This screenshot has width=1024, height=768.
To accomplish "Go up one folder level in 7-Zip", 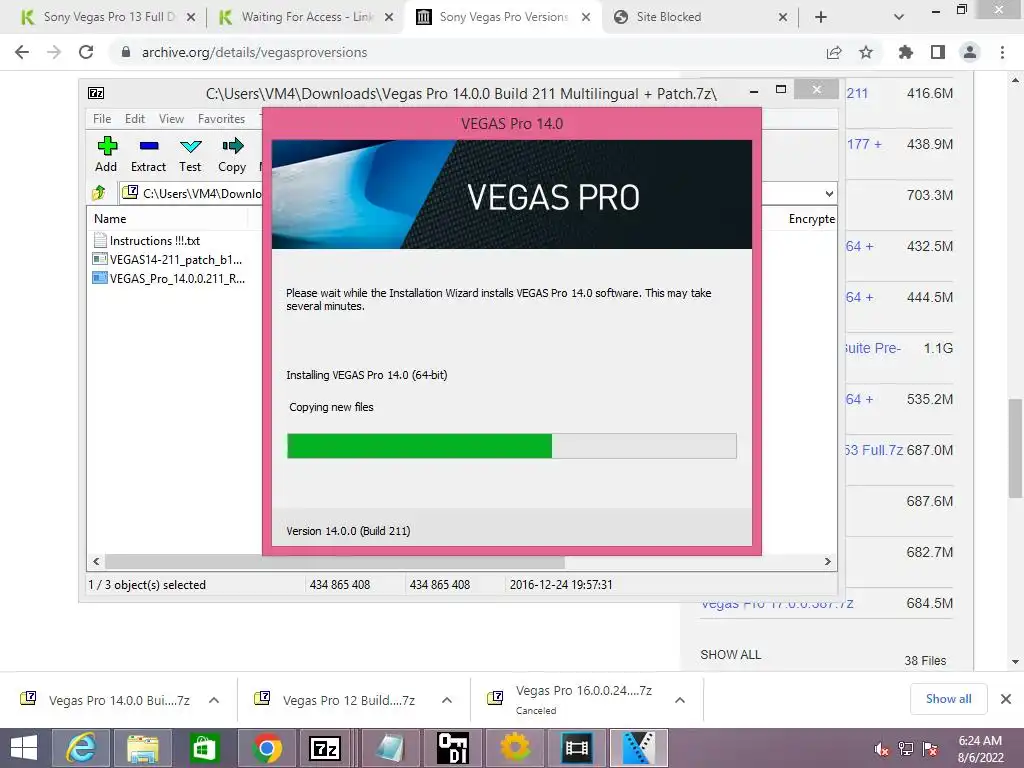I will [99, 193].
